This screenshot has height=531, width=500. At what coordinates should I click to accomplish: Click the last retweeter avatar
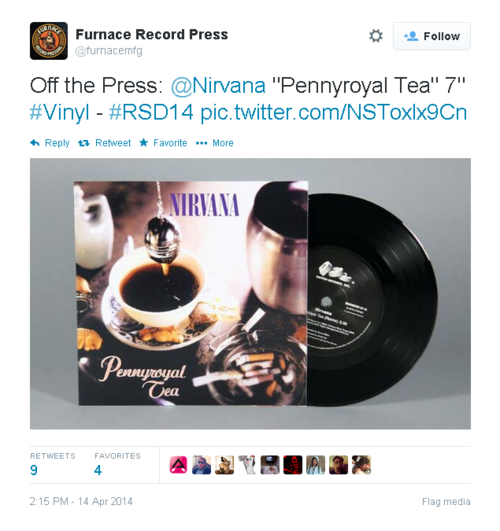pos(361,465)
